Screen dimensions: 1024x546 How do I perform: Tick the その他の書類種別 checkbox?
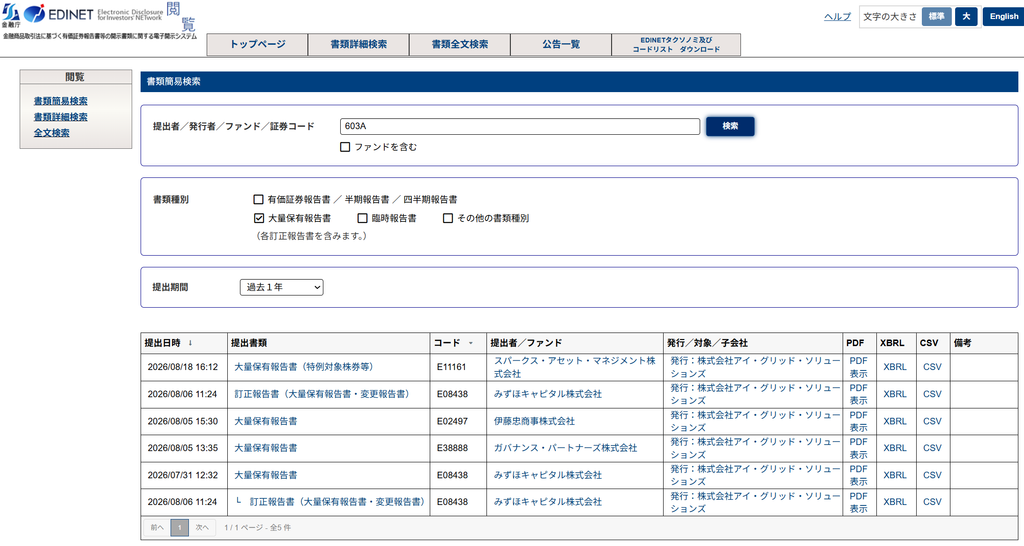click(x=448, y=218)
